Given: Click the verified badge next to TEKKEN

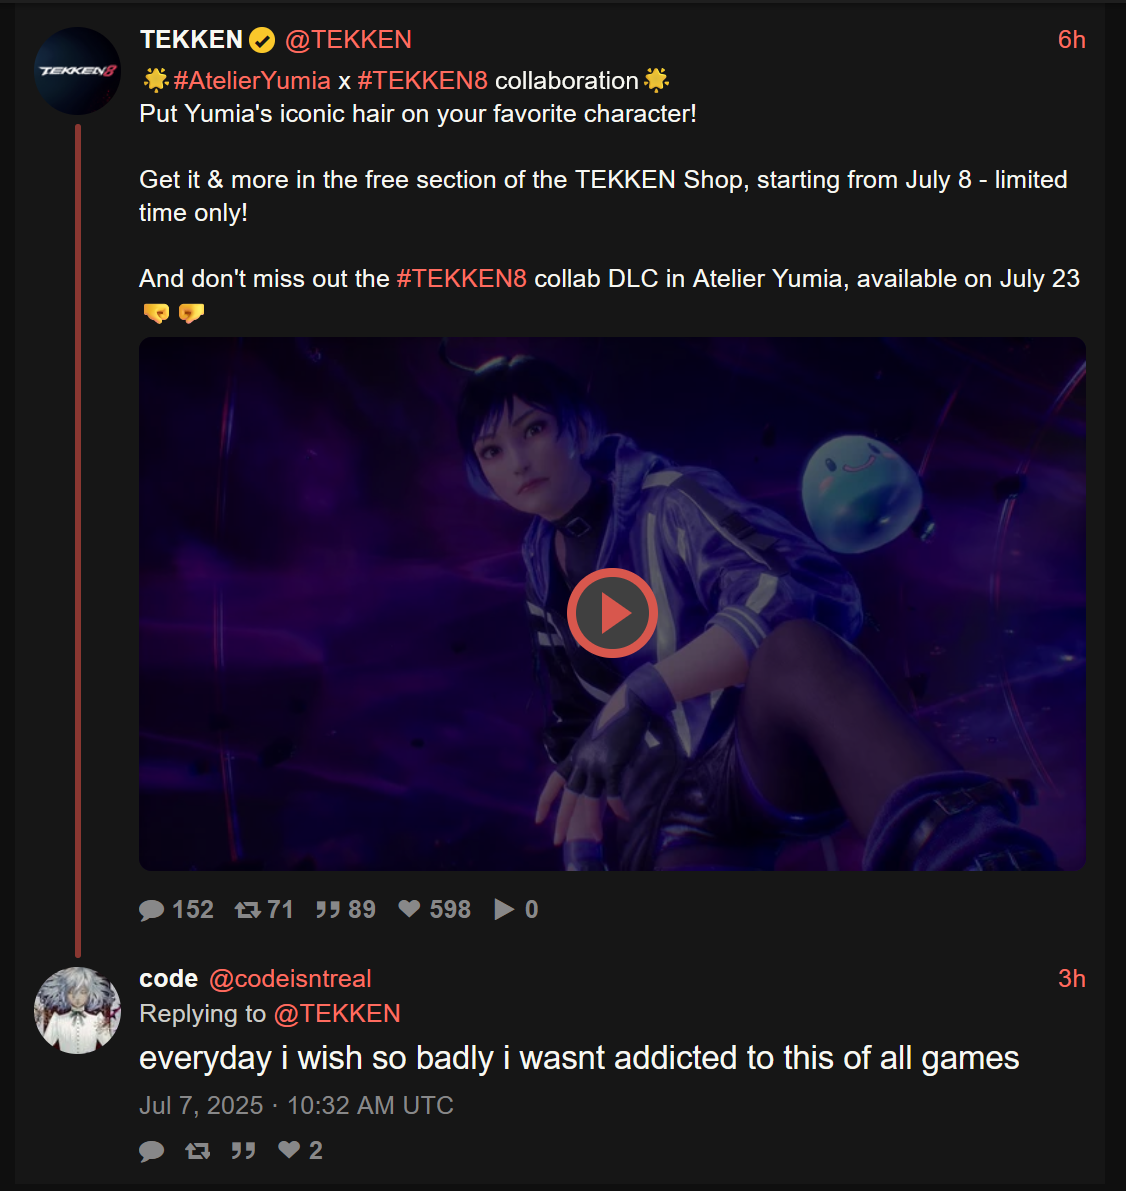Looking at the screenshot, I should pos(262,39).
